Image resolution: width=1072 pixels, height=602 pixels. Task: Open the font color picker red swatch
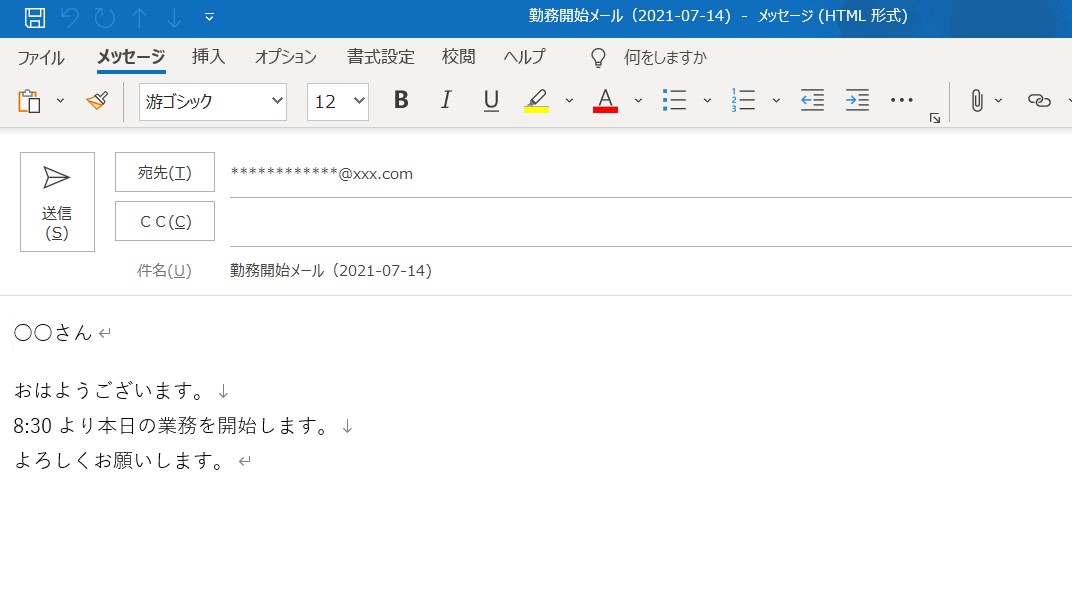pyautogui.click(x=604, y=101)
